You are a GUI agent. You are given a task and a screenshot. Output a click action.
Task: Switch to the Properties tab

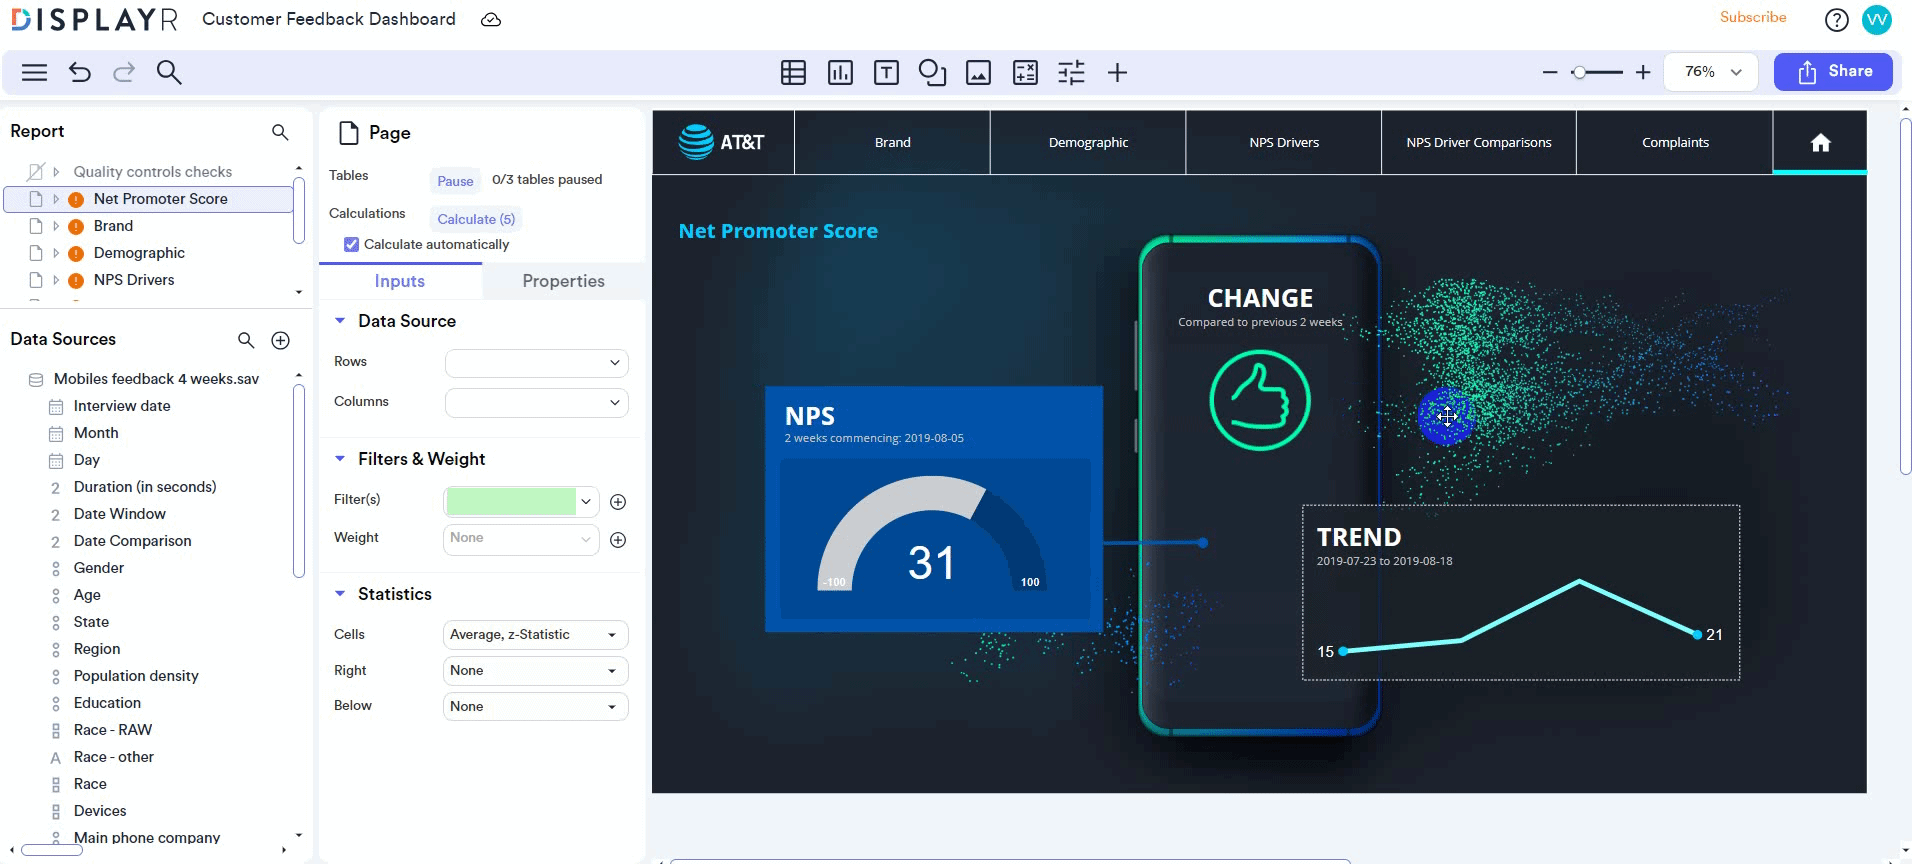point(563,281)
